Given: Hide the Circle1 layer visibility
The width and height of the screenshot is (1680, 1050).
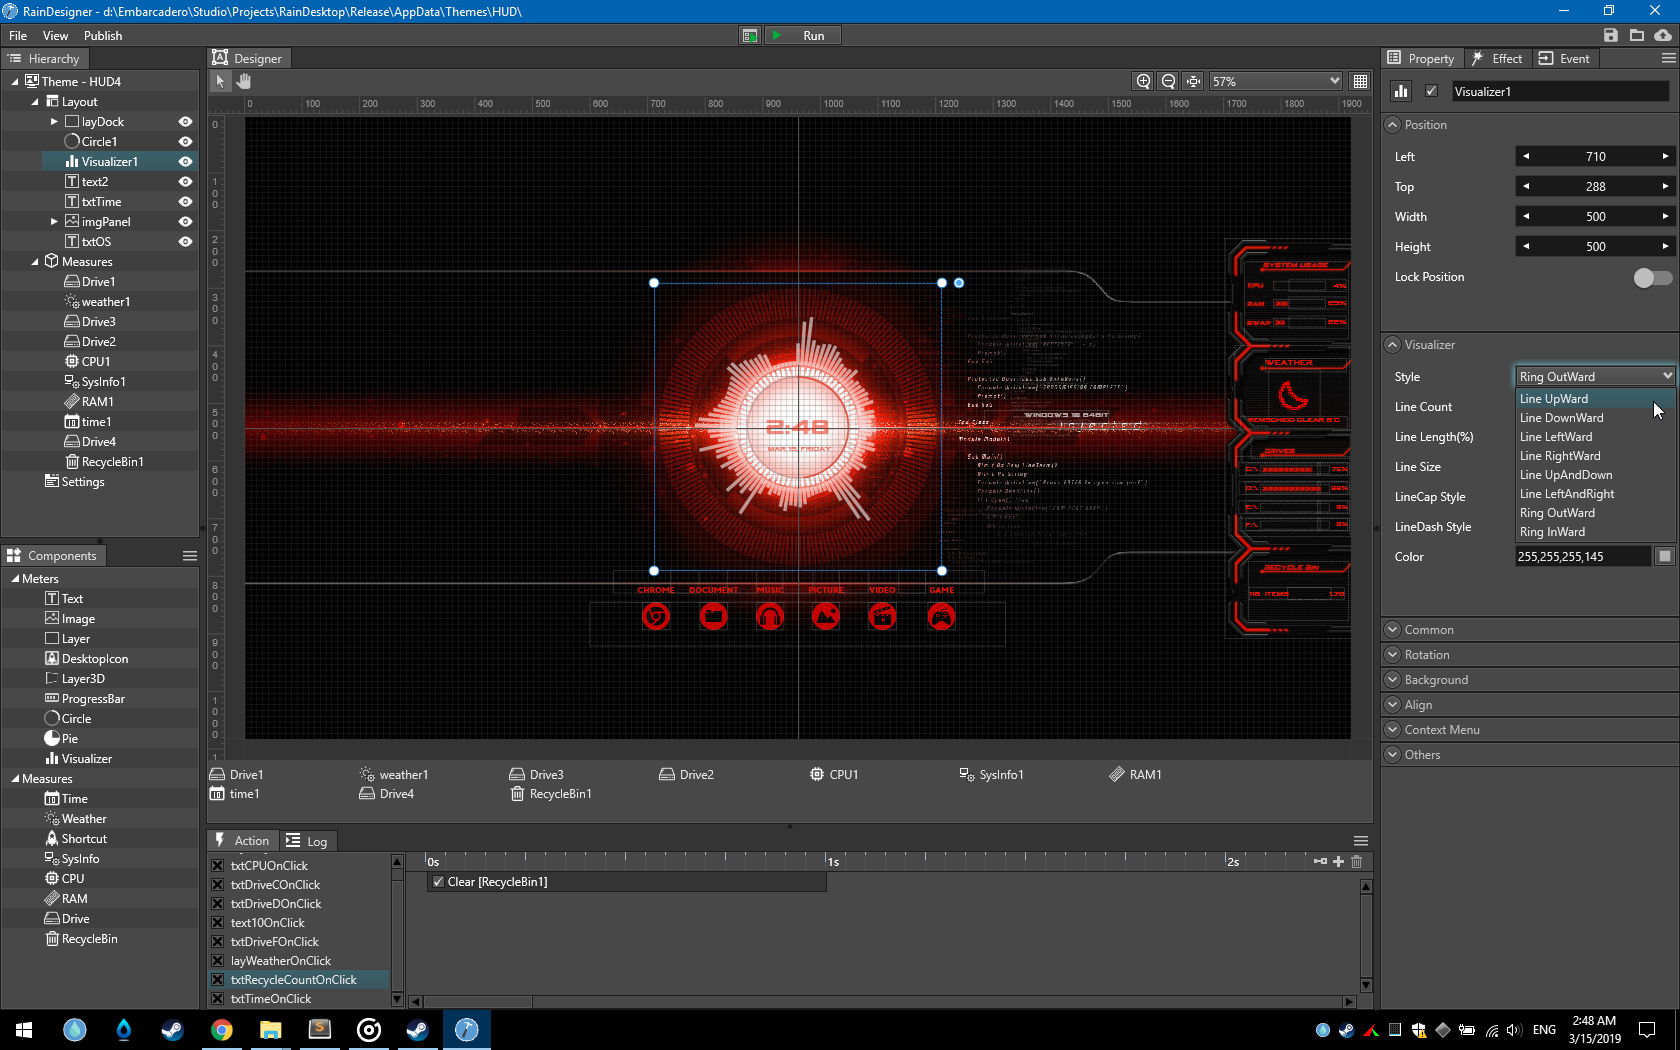Looking at the screenshot, I should pos(184,141).
